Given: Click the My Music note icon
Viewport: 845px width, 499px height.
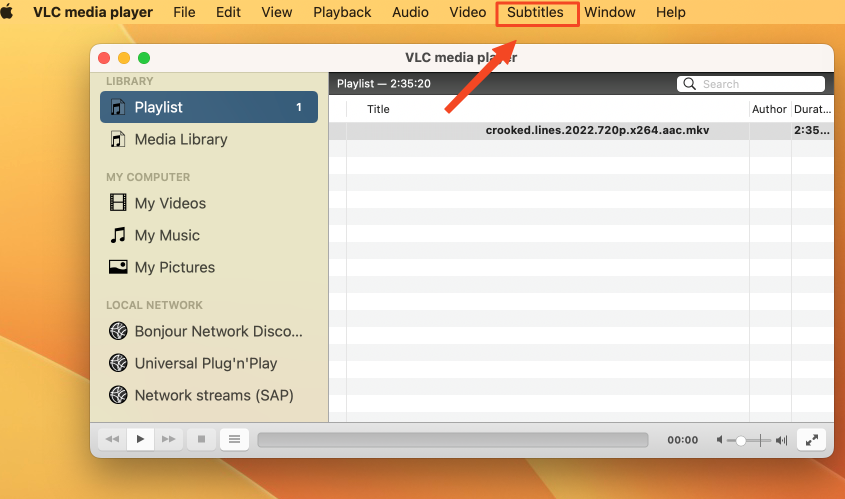Looking at the screenshot, I should [x=118, y=235].
